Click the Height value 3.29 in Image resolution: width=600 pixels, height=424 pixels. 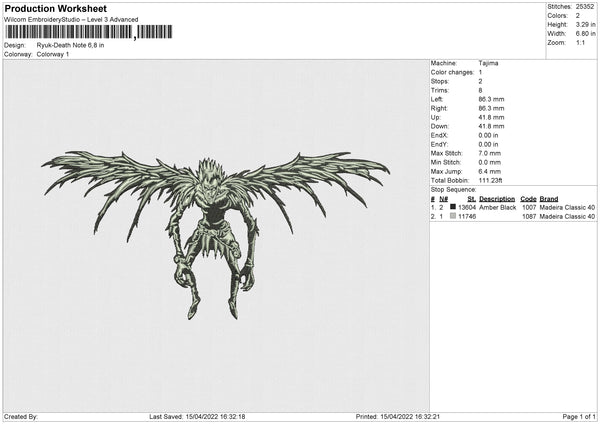click(x=585, y=24)
